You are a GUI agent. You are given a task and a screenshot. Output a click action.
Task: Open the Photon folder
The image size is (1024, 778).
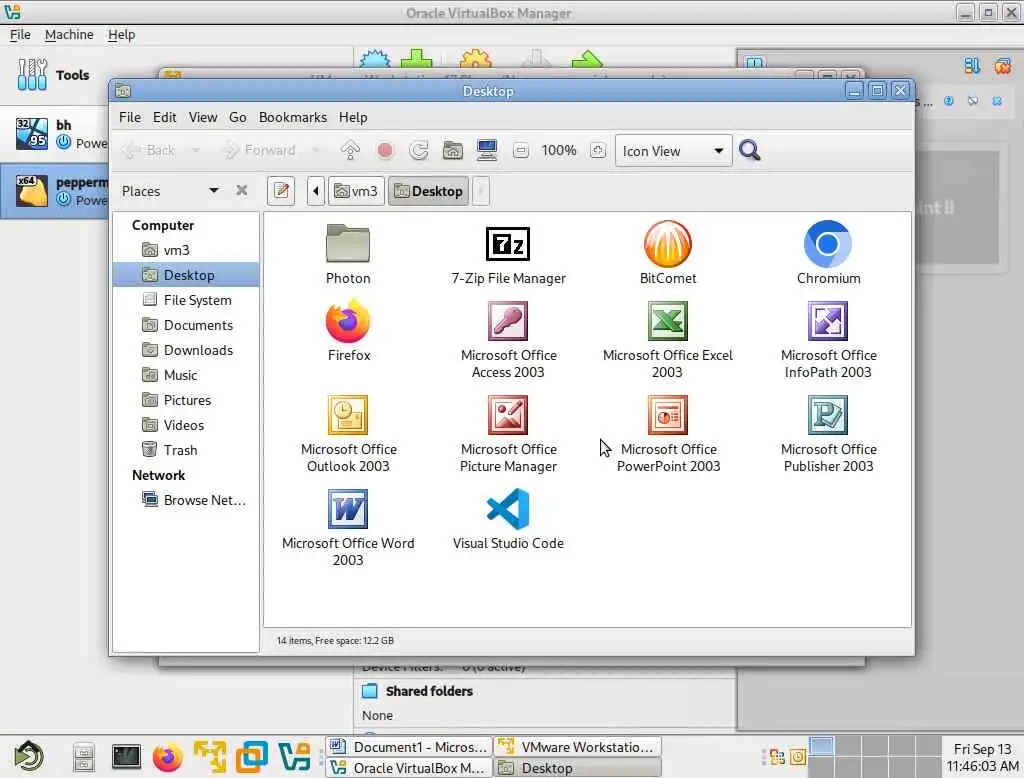click(x=347, y=244)
